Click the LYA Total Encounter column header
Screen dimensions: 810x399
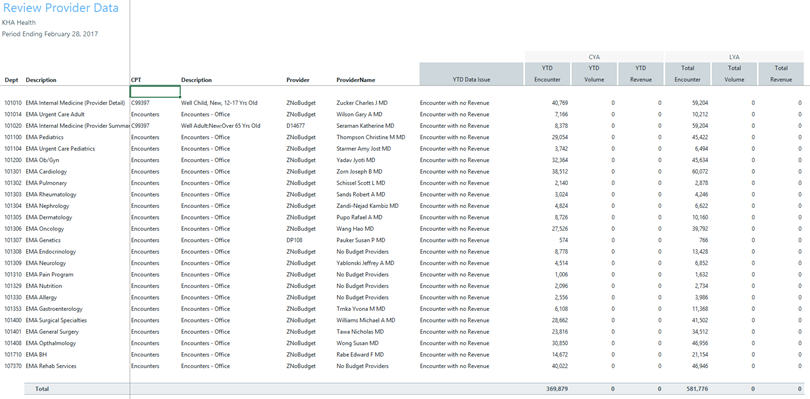pos(688,74)
